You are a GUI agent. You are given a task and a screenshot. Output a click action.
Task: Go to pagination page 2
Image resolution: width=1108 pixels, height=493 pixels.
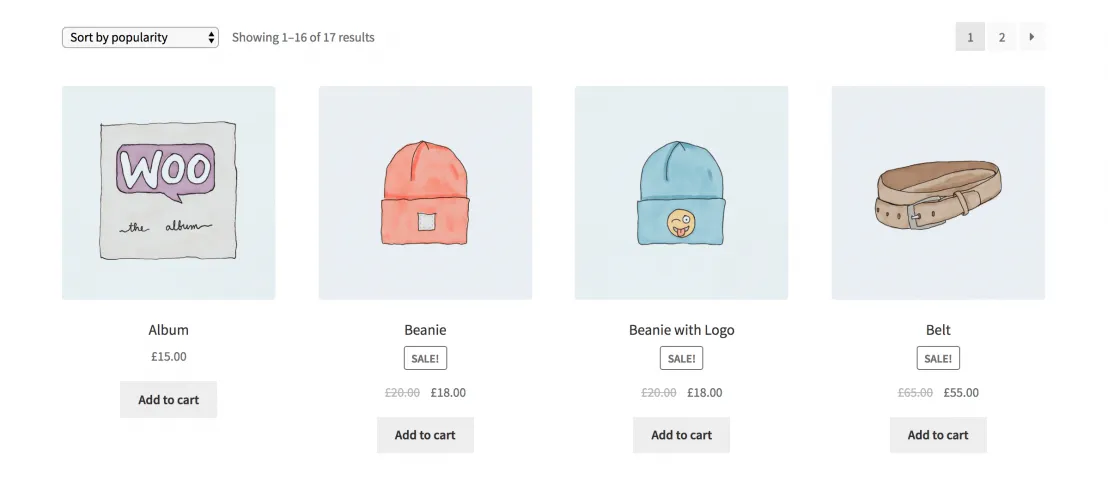pos(1001,37)
